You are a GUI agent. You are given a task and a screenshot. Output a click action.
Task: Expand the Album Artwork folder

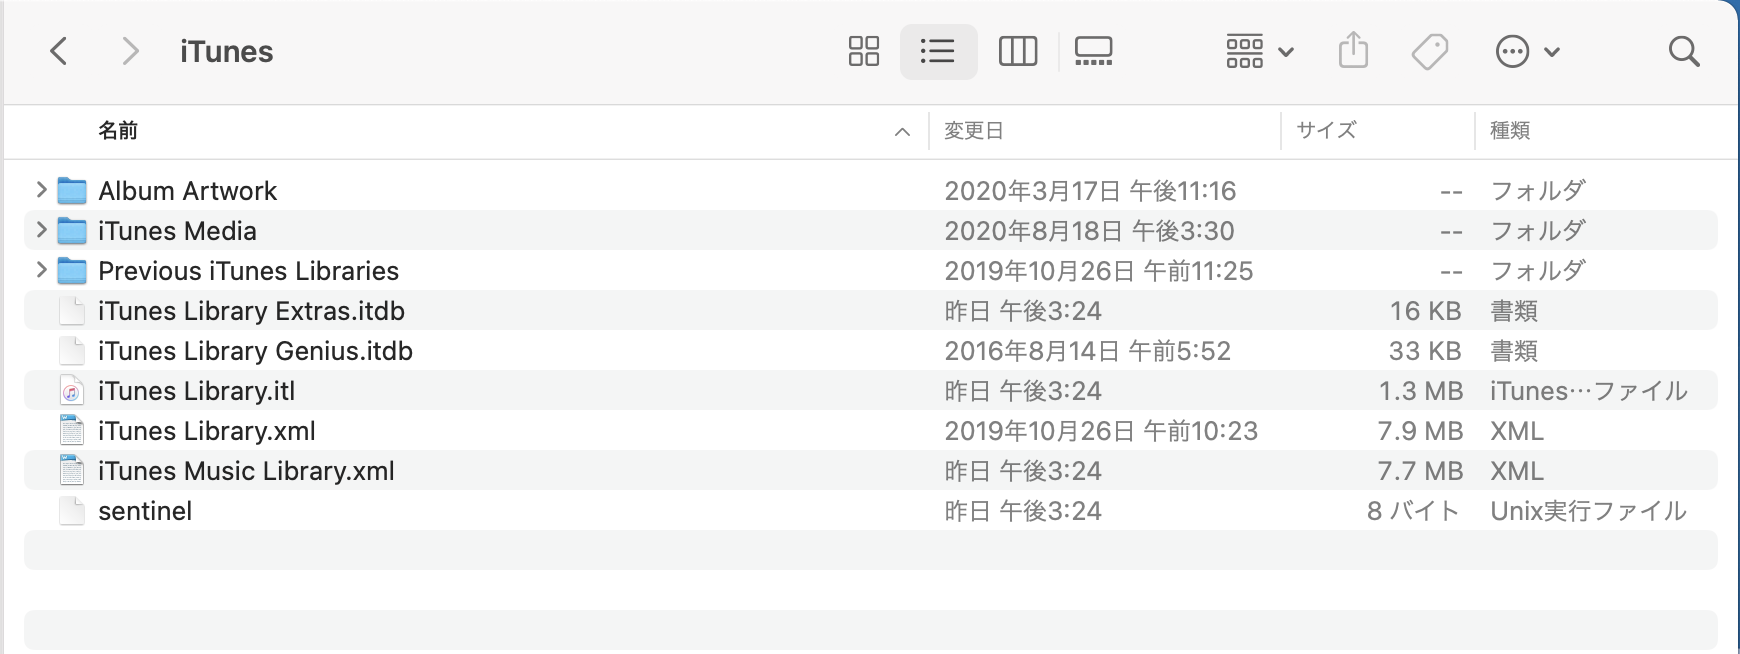pos(41,190)
